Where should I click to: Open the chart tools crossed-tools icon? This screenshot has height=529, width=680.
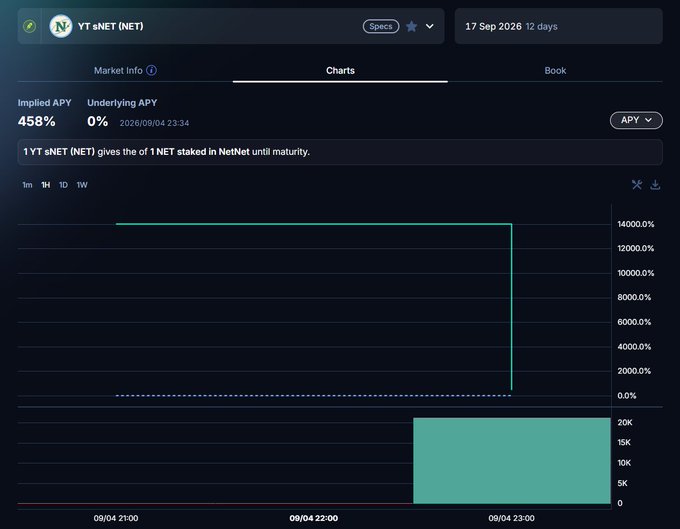click(x=637, y=185)
